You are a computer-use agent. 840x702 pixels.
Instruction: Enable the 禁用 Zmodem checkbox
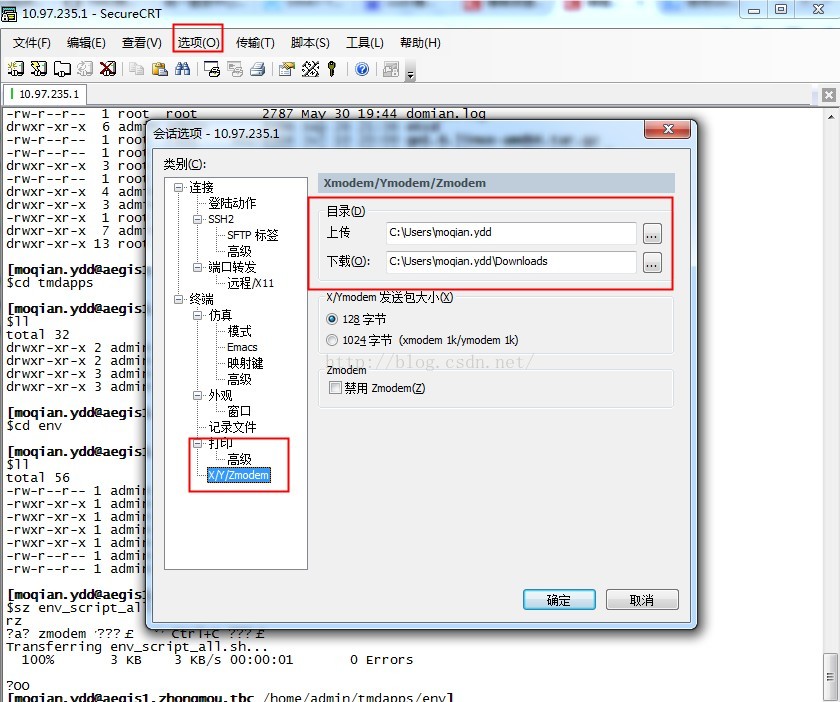[335, 387]
